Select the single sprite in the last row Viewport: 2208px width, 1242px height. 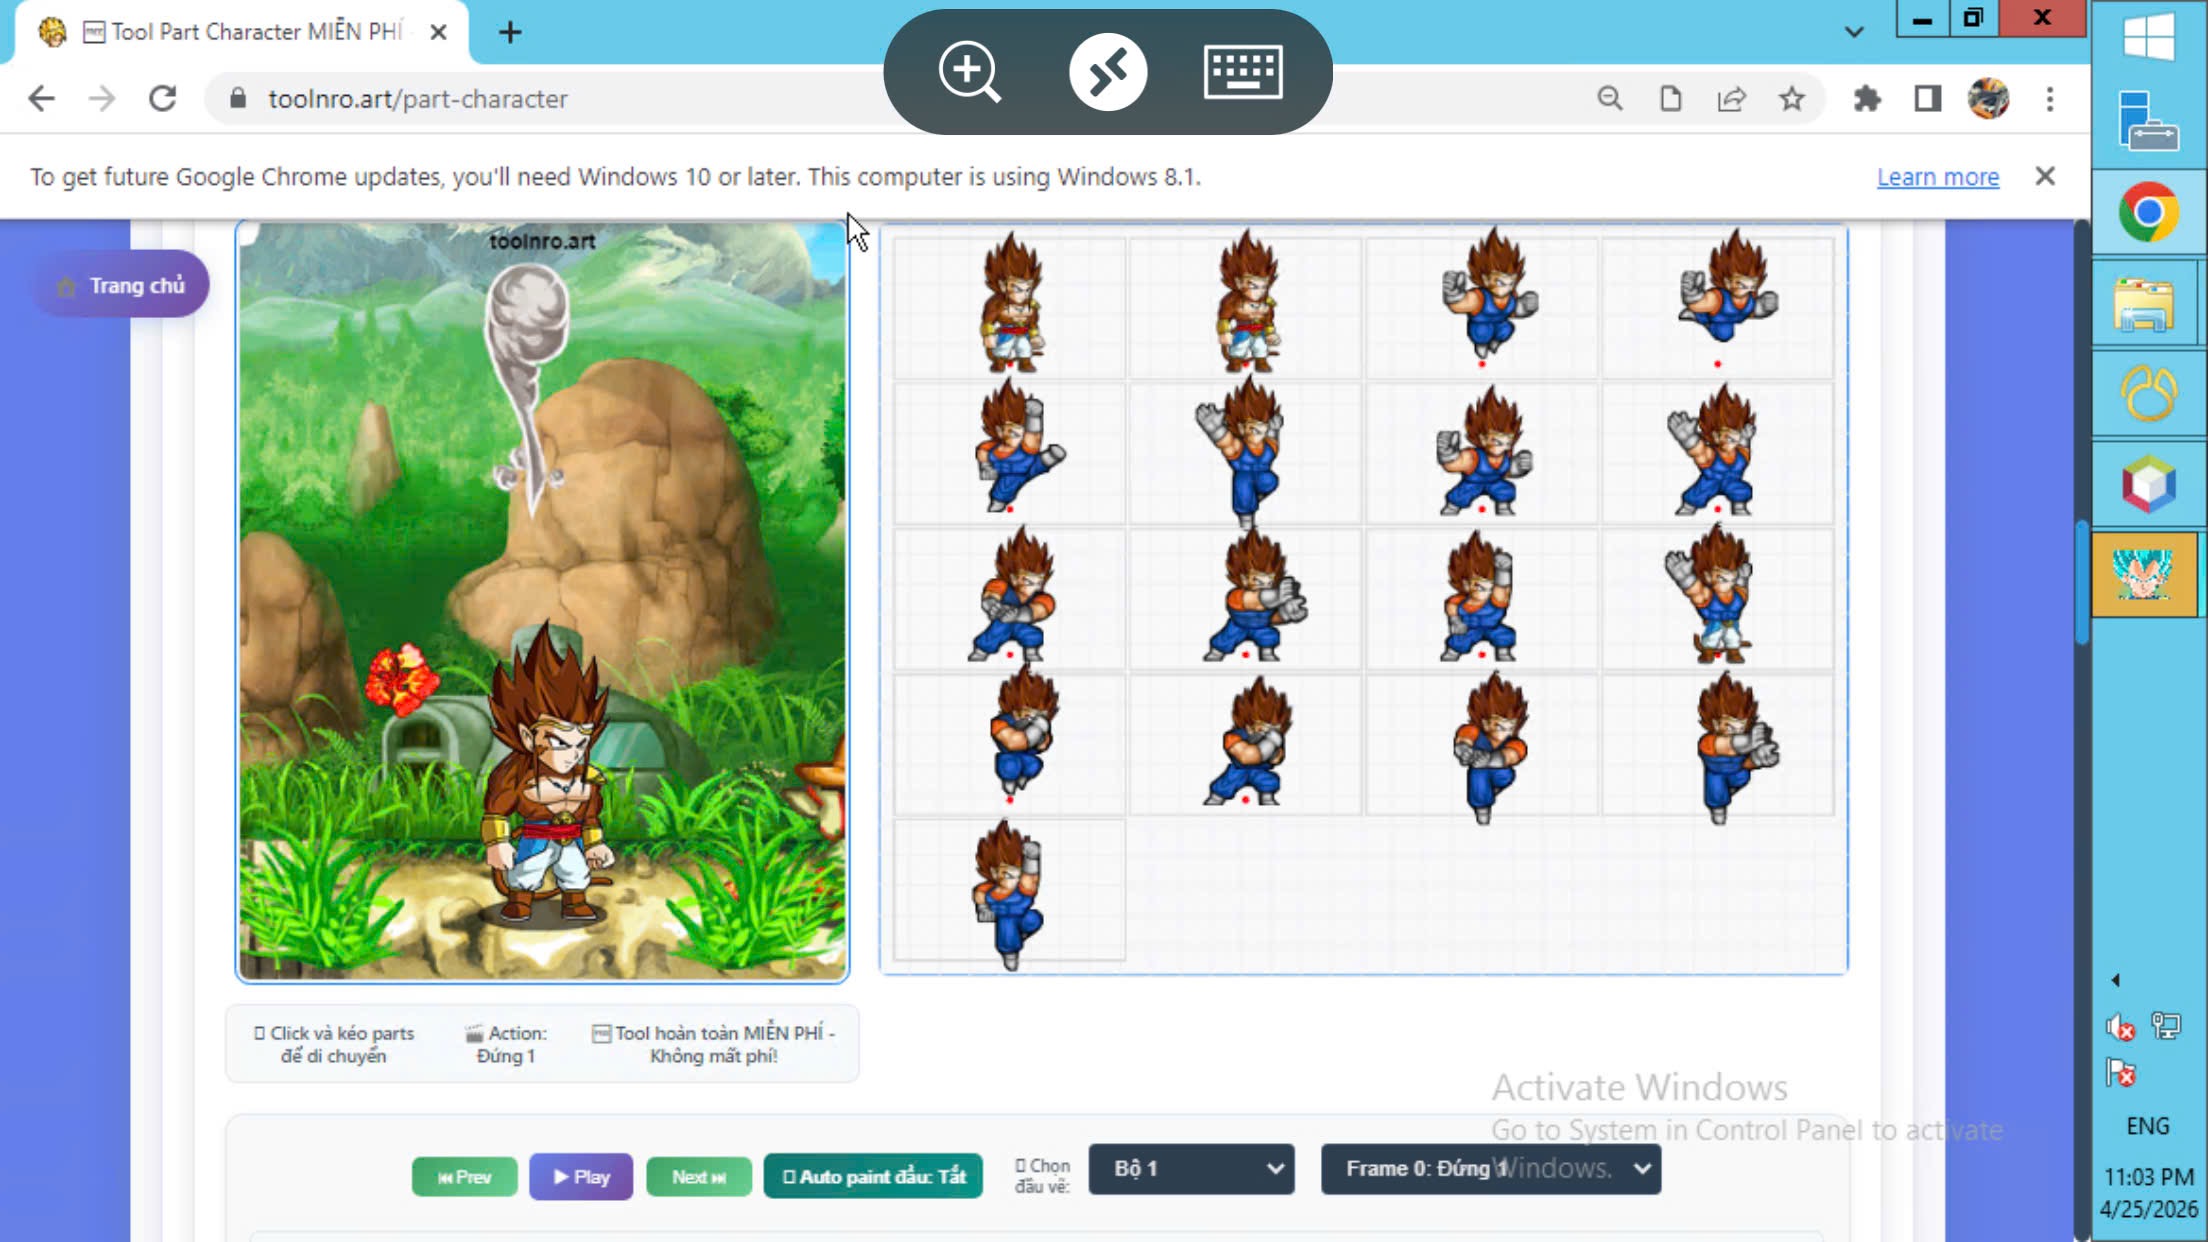(1008, 894)
